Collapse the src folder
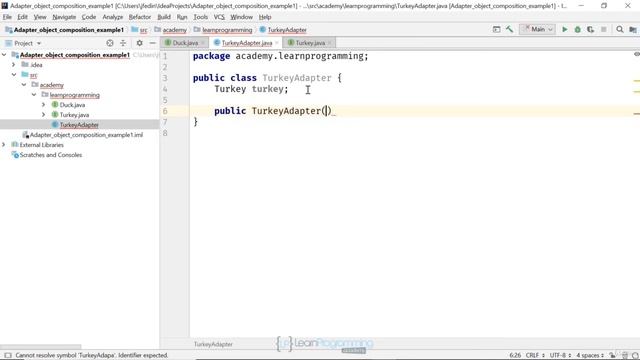The width and height of the screenshot is (640, 360). [x=14, y=75]
